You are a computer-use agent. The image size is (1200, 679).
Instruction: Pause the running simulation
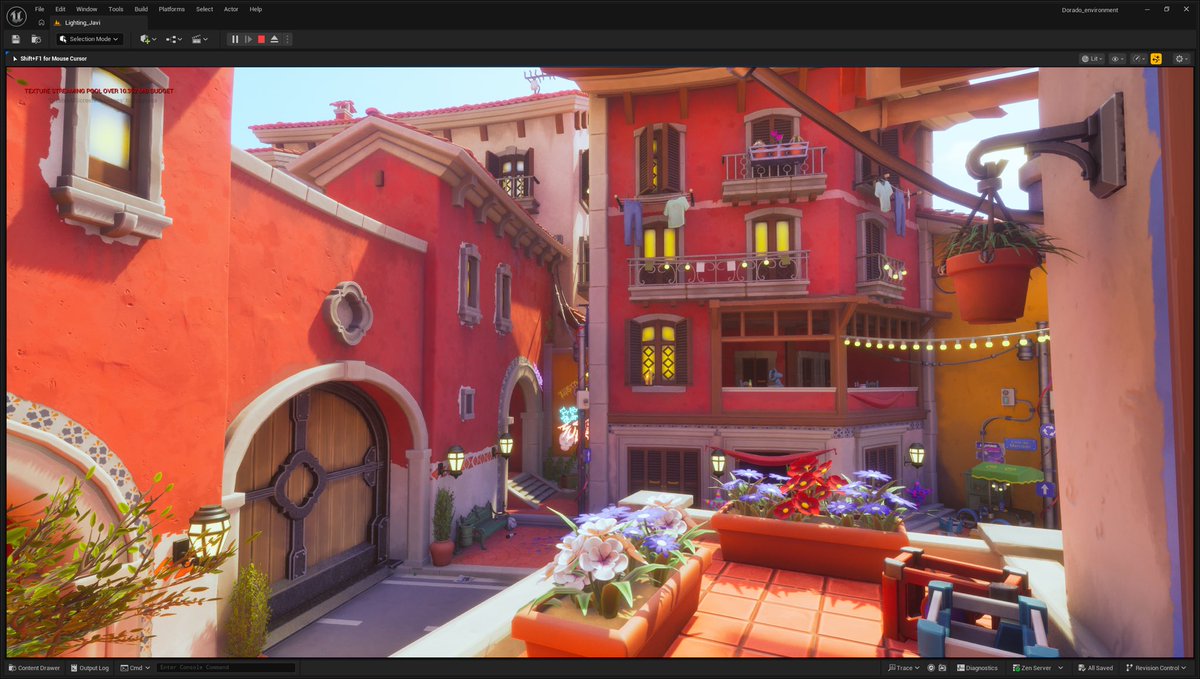coord(235,39)
